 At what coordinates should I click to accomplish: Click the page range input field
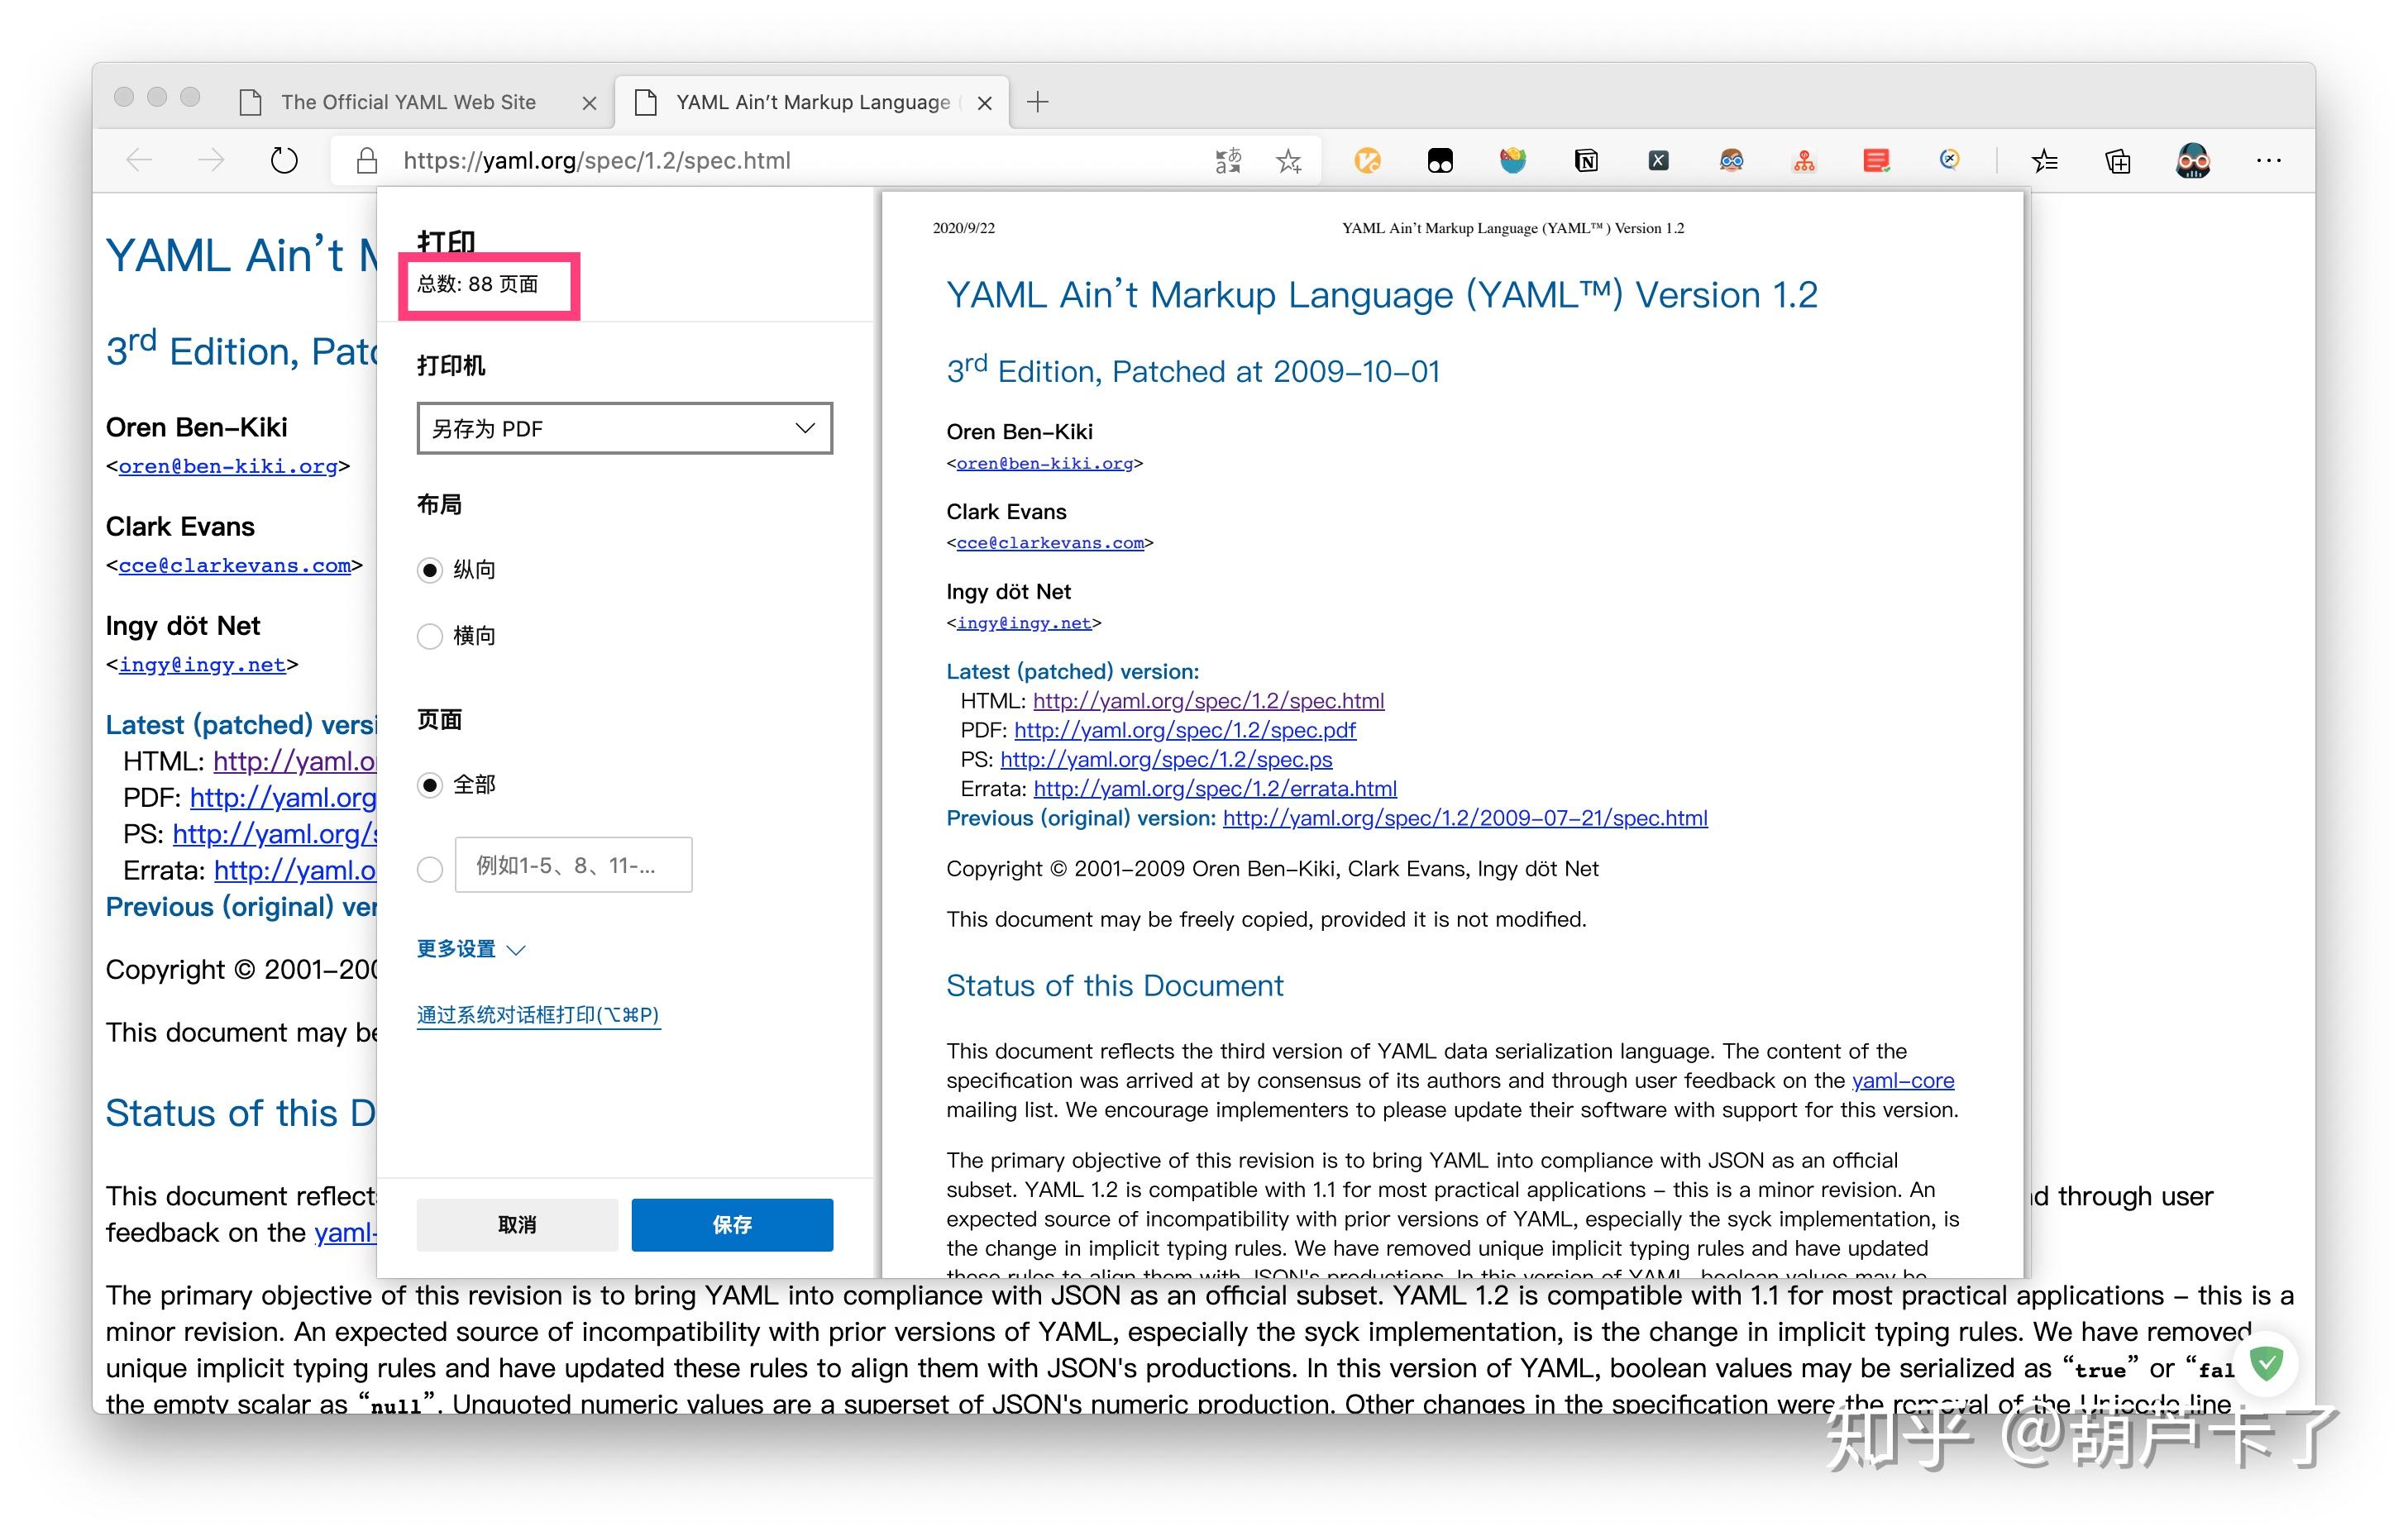click(x=573, y=865)
